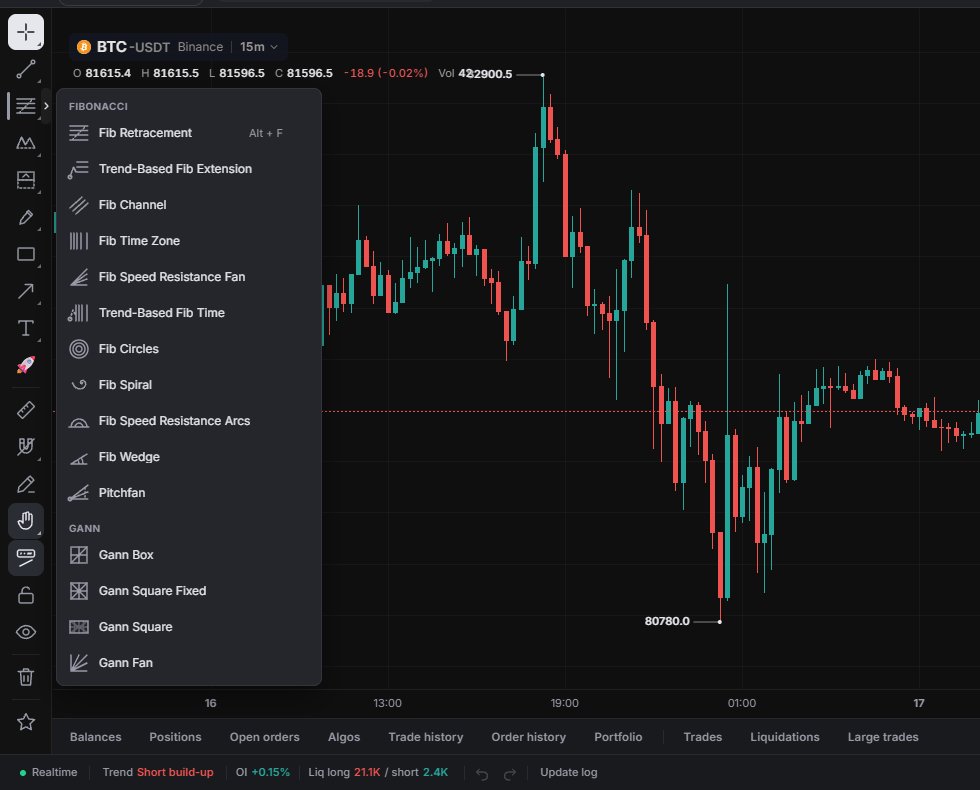Select the crosshair cursor tool
Image resolution: width=980 pixels, height=790 pixels.
click(x=26, y=32)
